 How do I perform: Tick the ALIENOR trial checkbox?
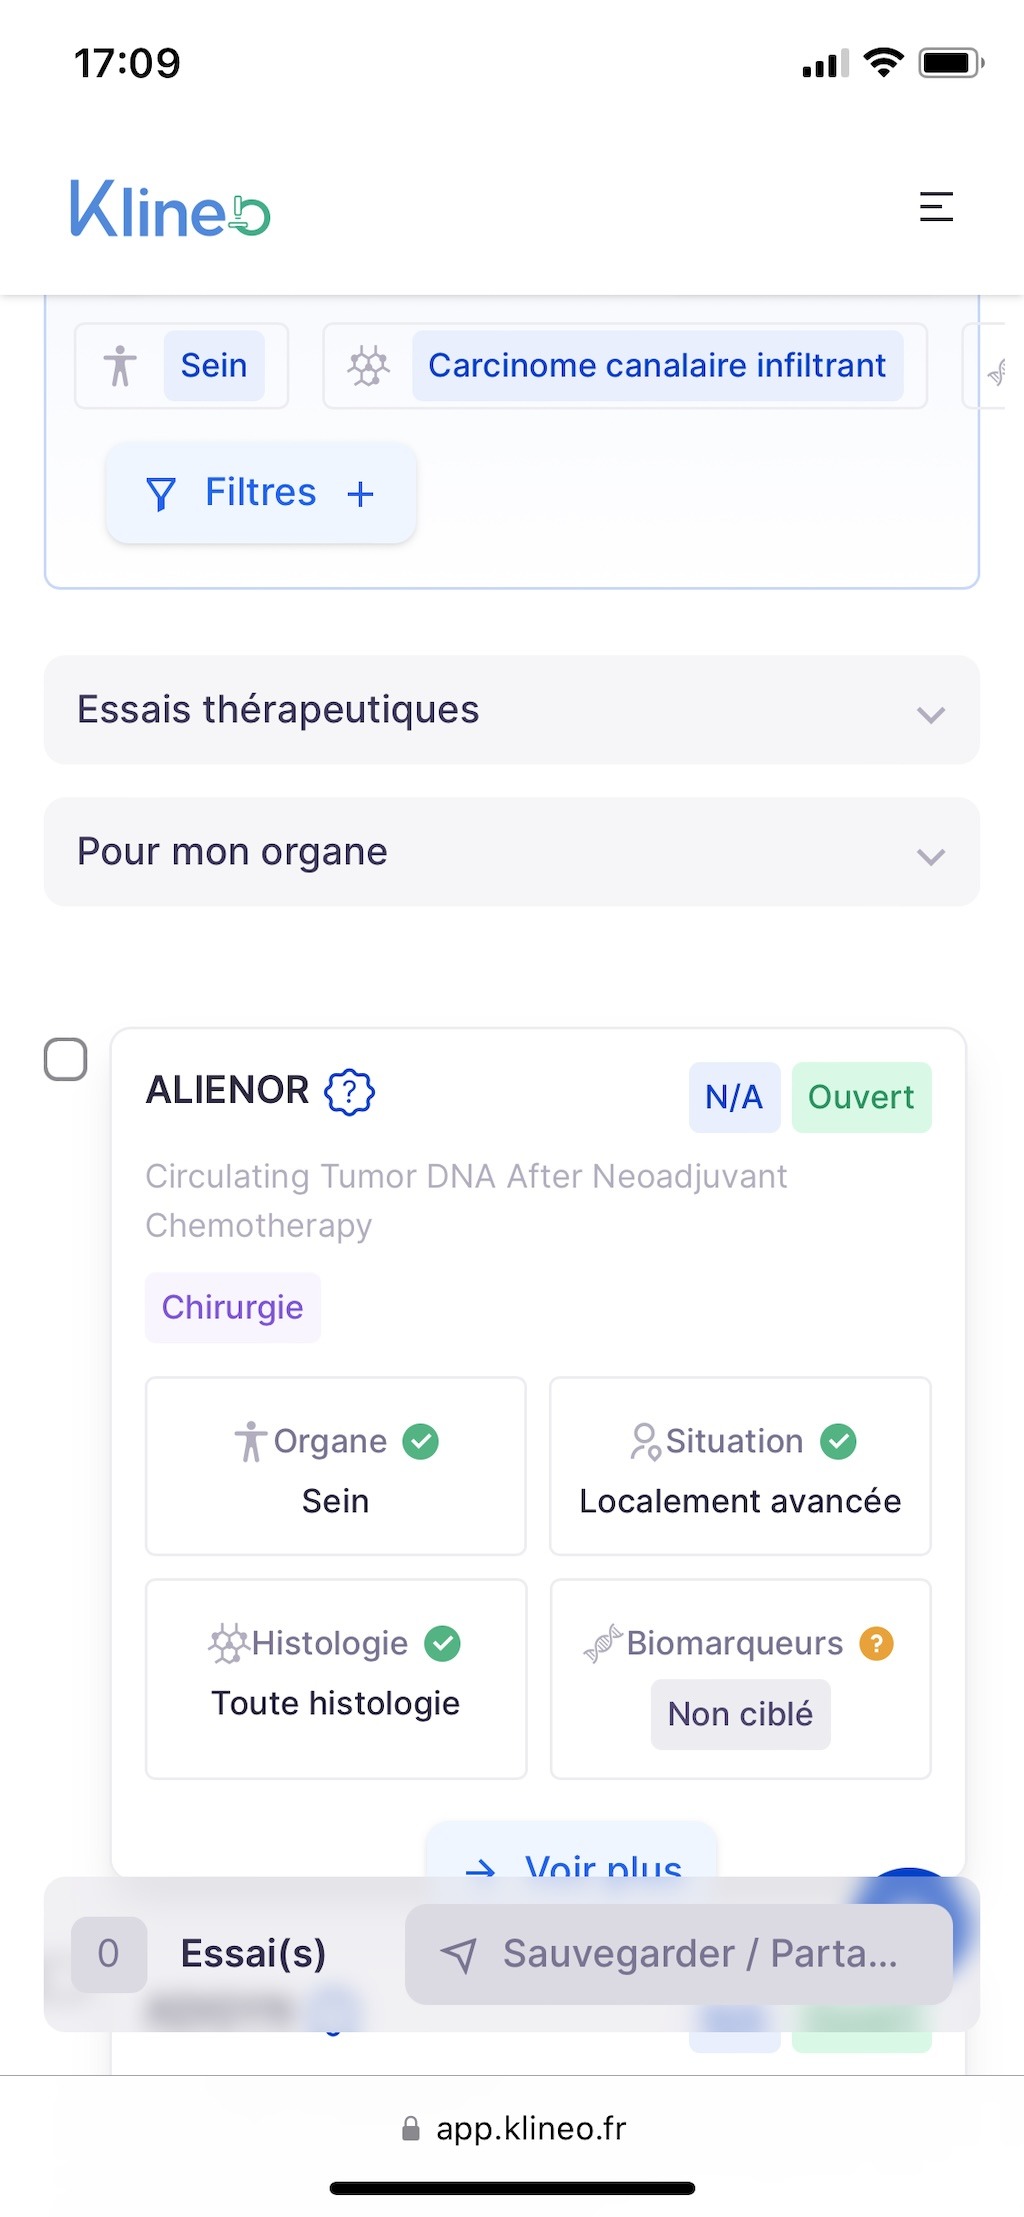point(66,1059)
